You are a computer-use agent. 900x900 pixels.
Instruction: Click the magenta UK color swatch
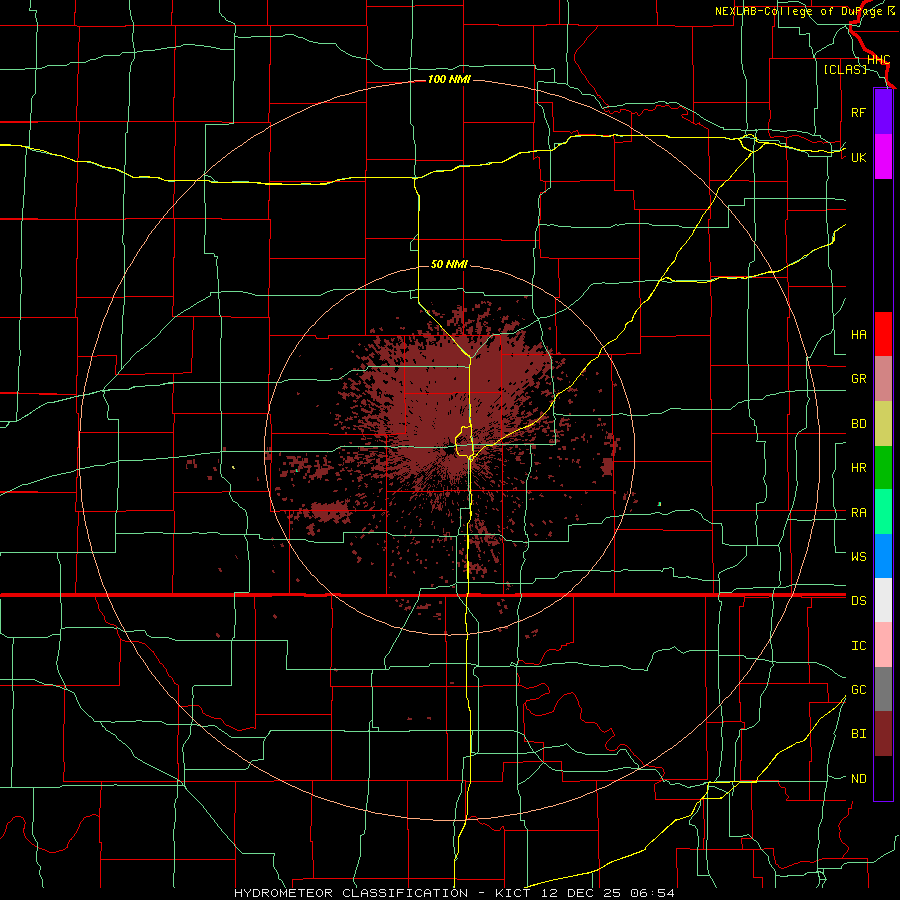coord(883,157)
